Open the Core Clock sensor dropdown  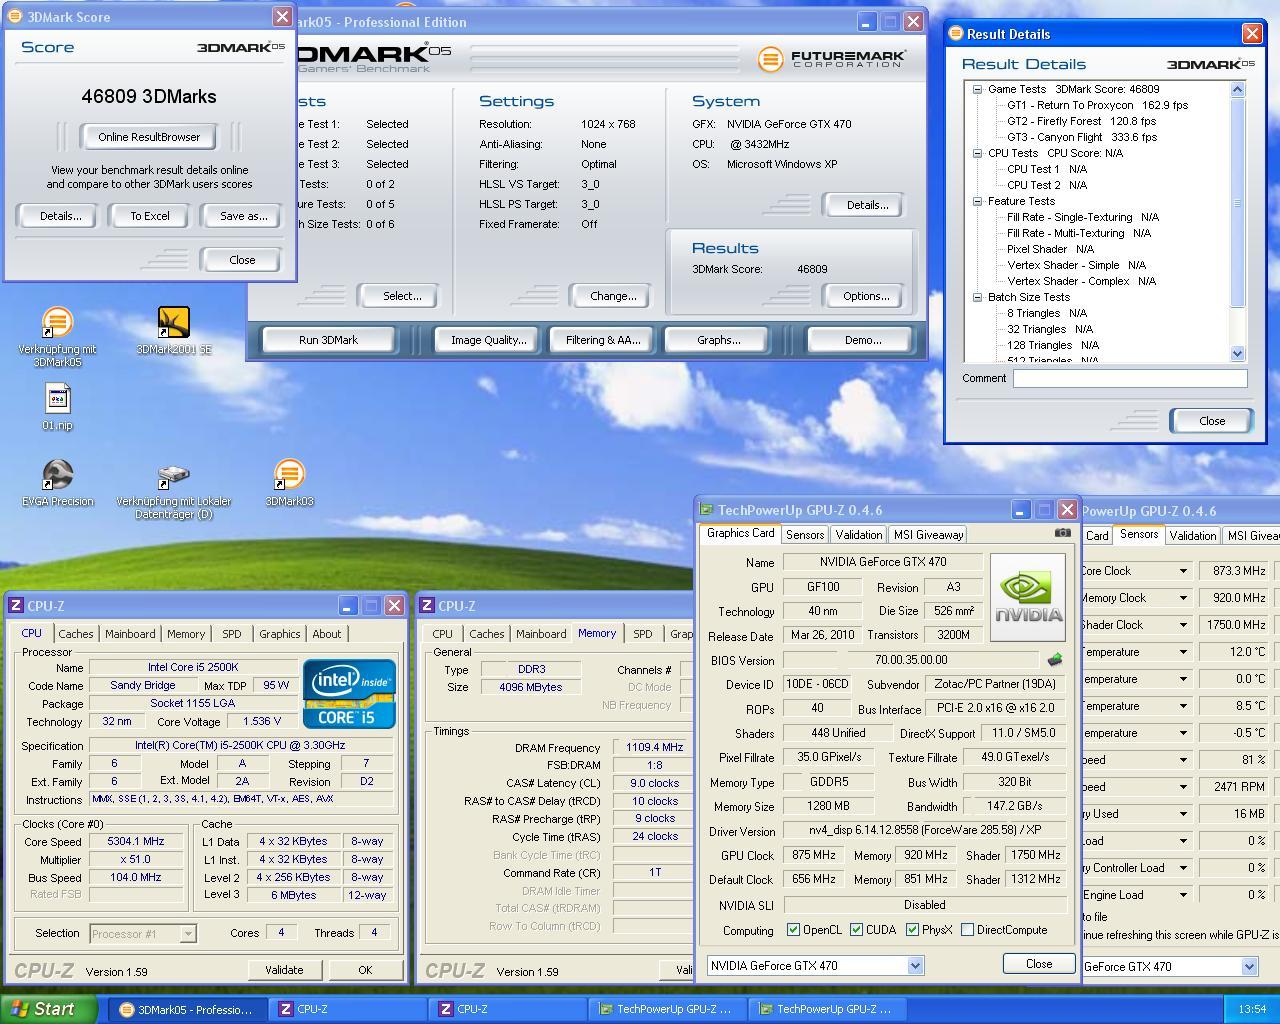click(x=1183, y=571)
